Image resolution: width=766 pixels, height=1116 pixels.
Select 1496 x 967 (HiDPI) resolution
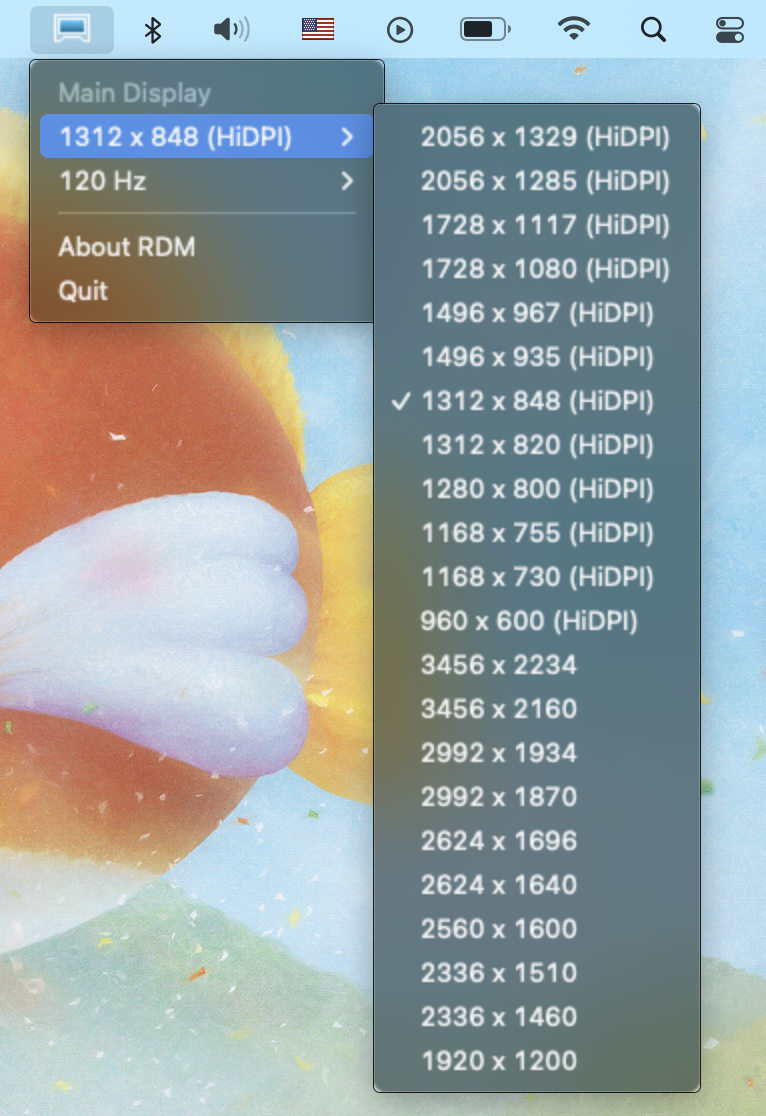point(537,313)
